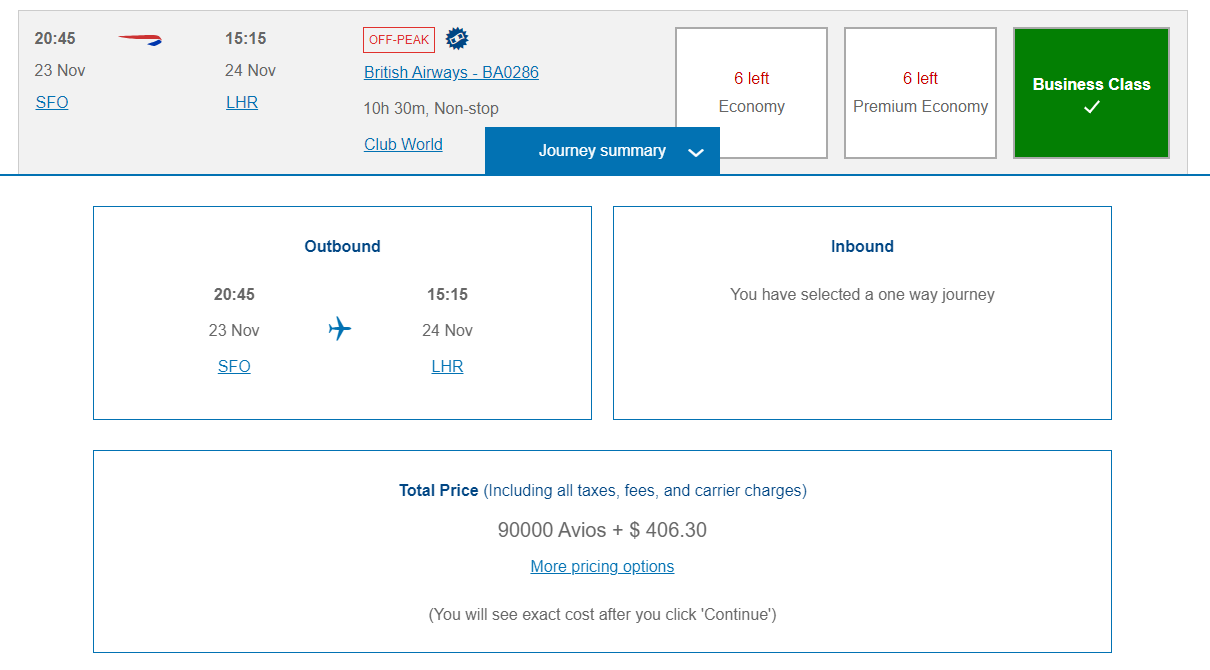Open British Airways - BA0286 flight details
The height and width of the screenshot is (670, 1210).
pos(451,72)
